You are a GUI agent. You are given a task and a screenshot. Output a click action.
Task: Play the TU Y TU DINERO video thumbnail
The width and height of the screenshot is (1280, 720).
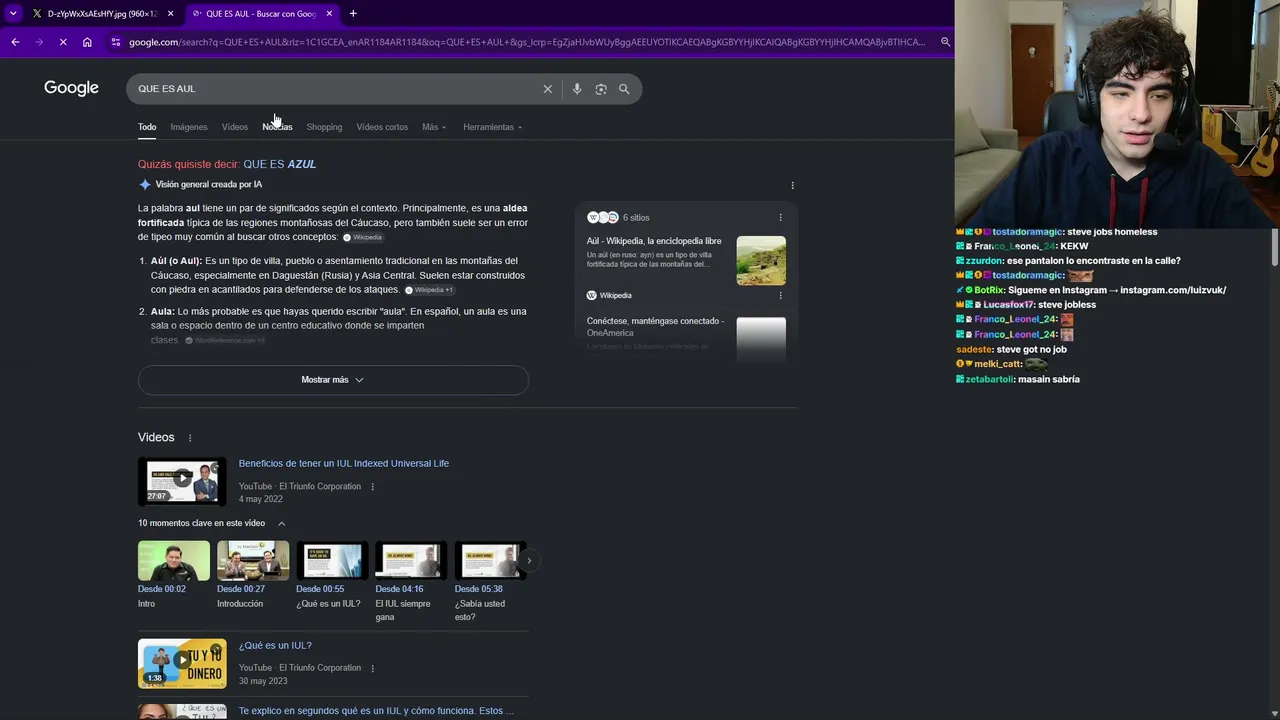pyautogui.click(x=182, y=664)
